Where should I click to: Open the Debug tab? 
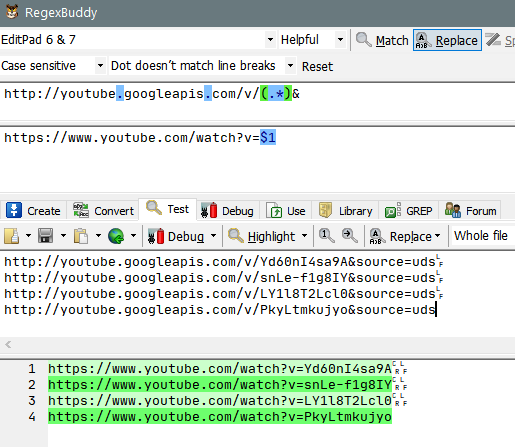(227, 211)
